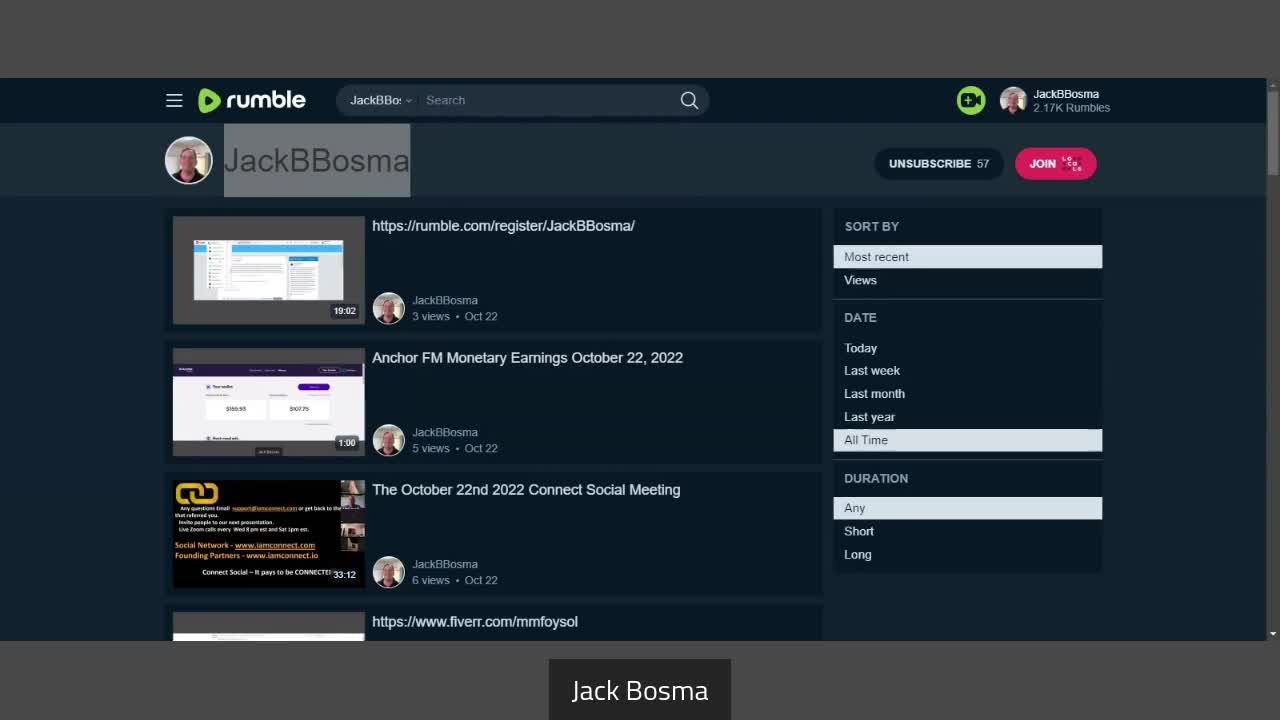
Task: Focus the Search text field
Action: click(548, 100)
